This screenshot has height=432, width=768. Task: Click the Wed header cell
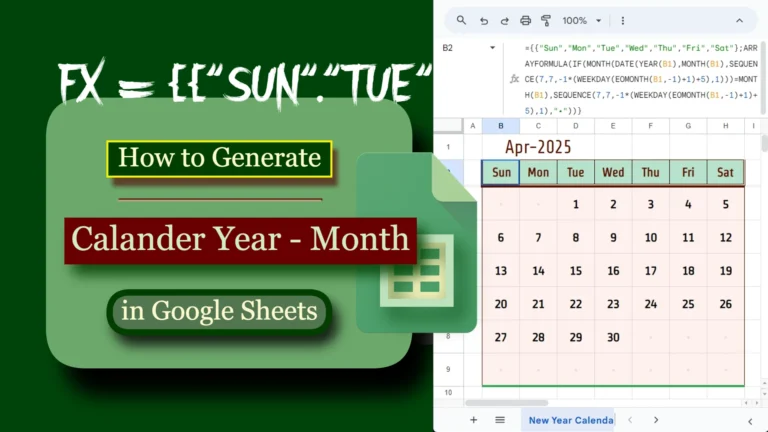(613, 172)
